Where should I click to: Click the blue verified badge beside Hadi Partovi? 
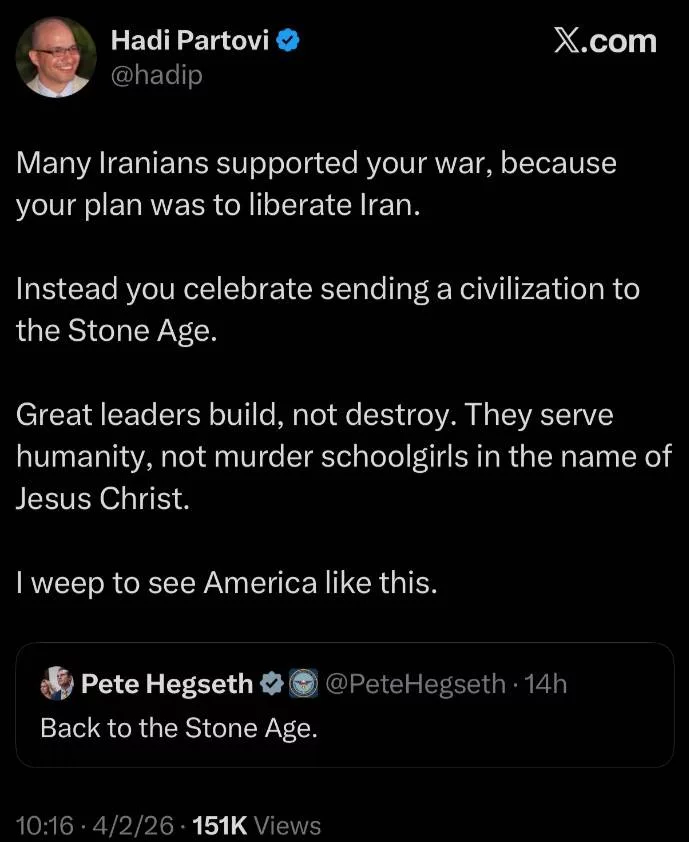pyautogui.click(x=289, y=41)
